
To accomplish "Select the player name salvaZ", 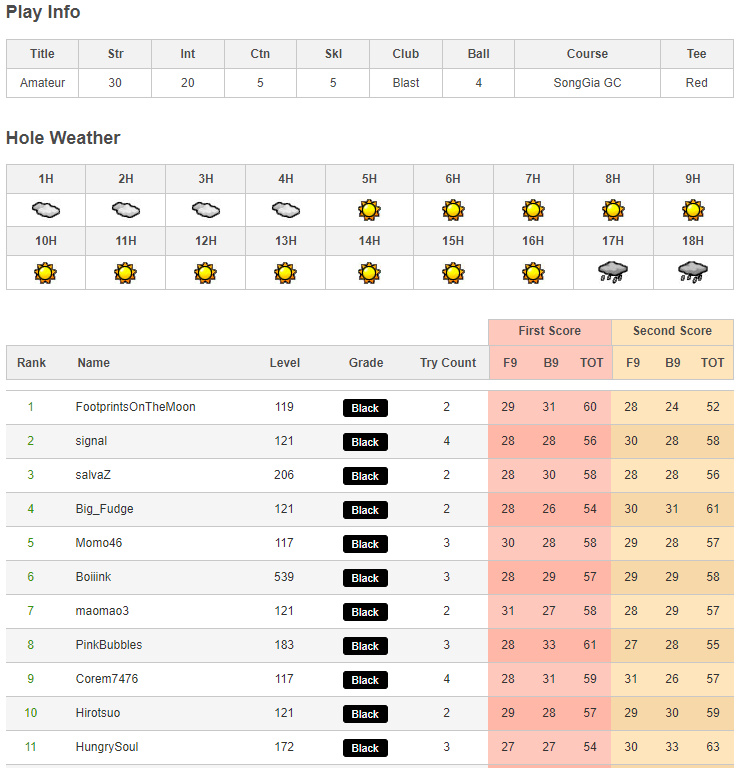I will pyautogui.click(x=93, y=475).
